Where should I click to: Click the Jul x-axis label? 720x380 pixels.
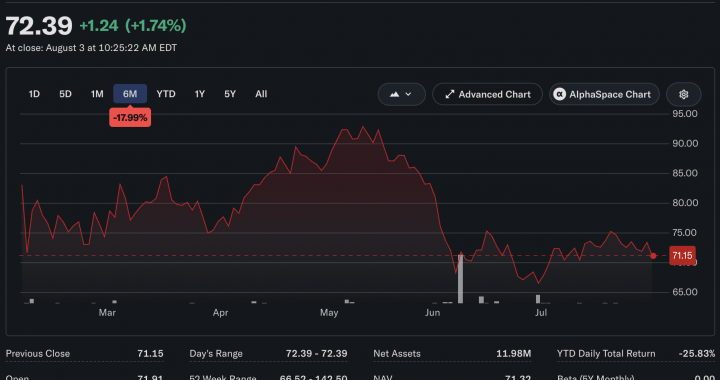pyautogui.click(x=541, y=313)
